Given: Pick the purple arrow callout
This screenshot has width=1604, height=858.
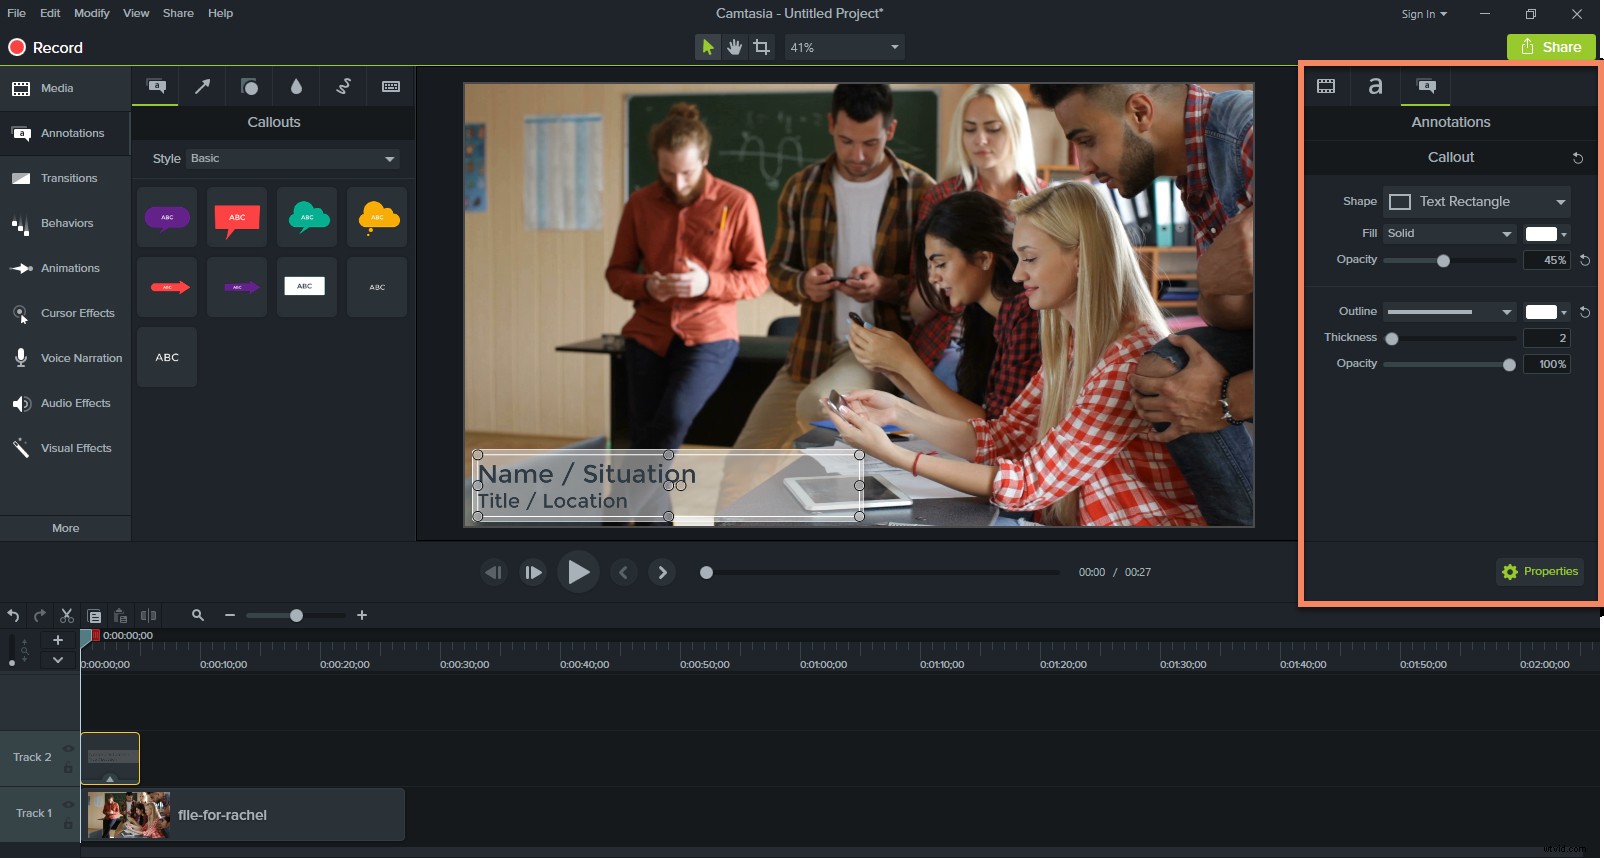Looking at the screenshot, I should (x=237, y=287).
